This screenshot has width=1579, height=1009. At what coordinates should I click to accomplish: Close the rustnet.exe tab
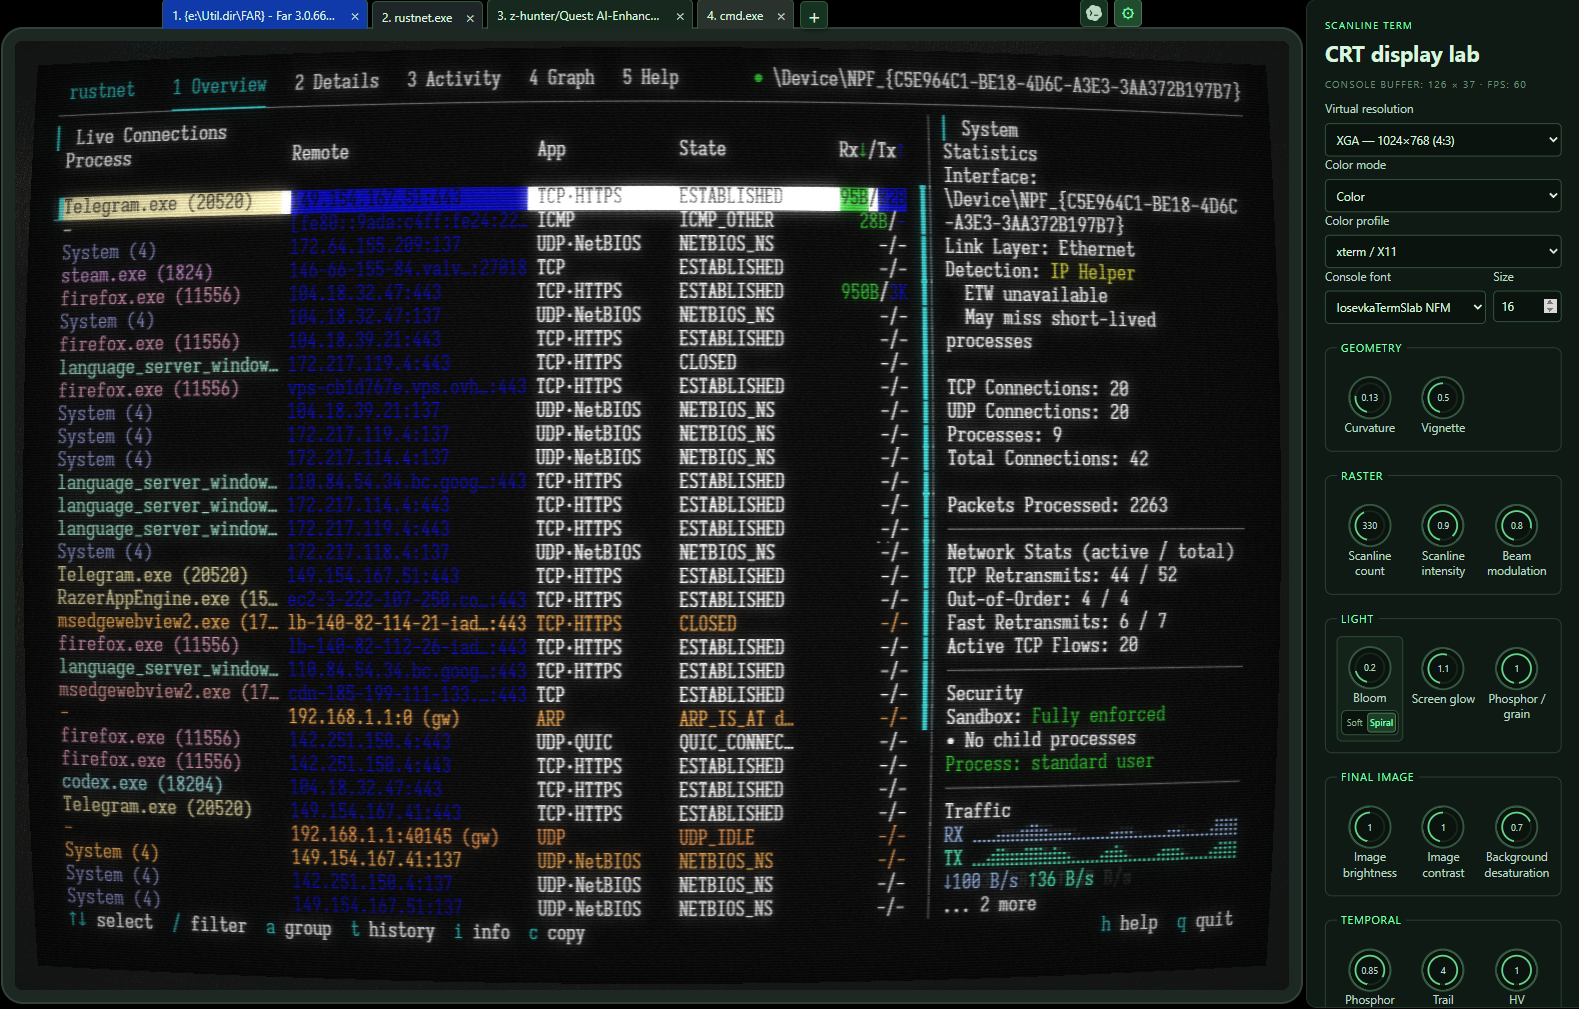(x=470, y=18)
